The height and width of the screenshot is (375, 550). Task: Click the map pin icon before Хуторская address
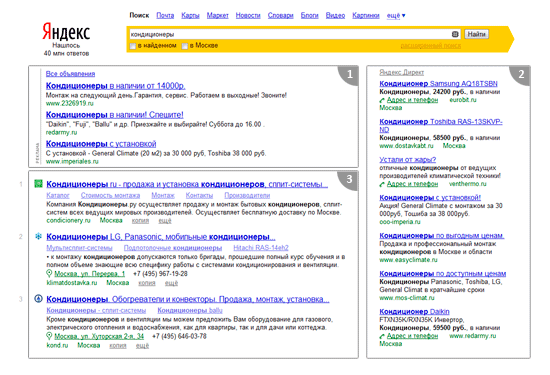pyautogui.click(x=49, y=336)
